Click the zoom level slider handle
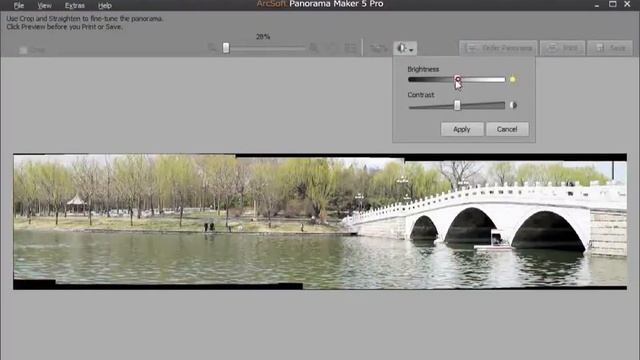The height and width of the screenshot is (360, 640). coord(226,48)
